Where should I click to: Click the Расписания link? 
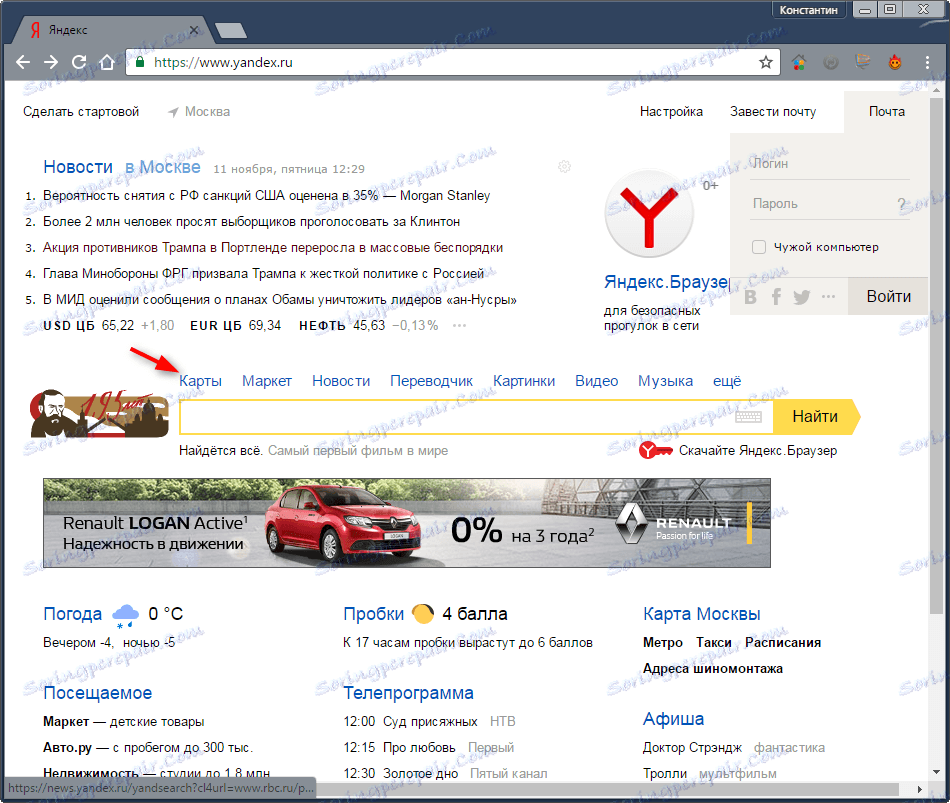pos(783,642)
